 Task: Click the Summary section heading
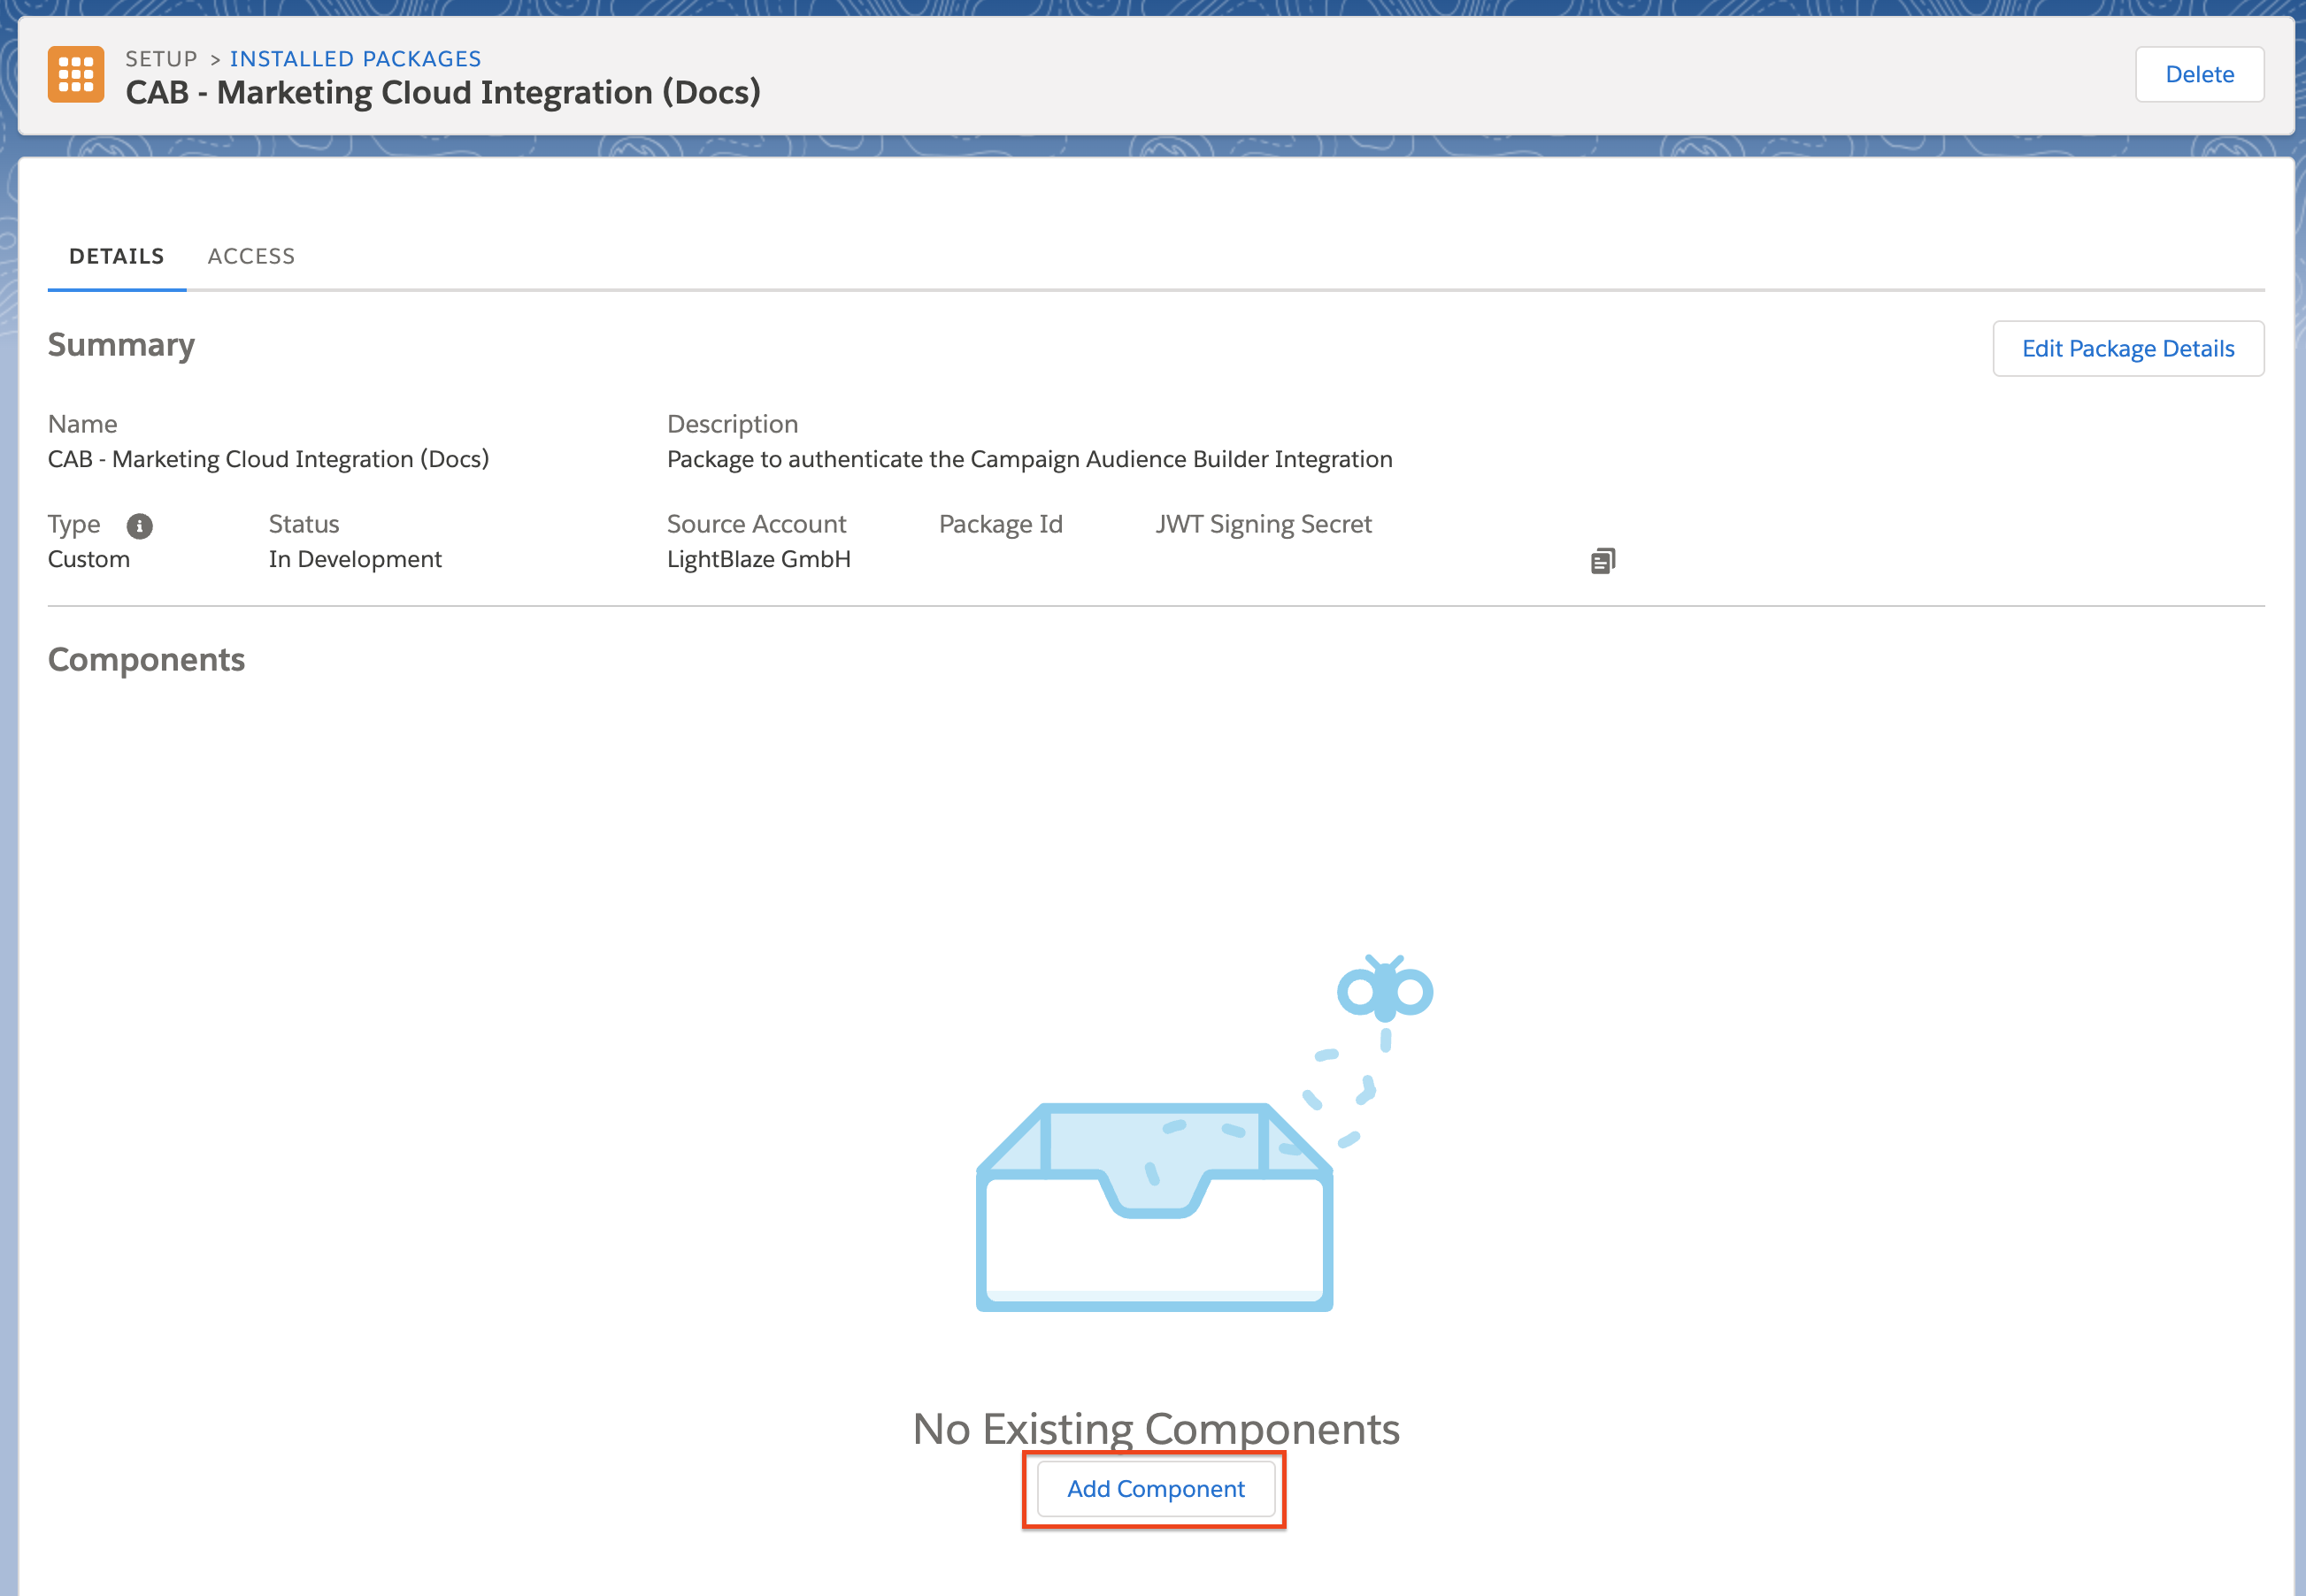point(121,345)
